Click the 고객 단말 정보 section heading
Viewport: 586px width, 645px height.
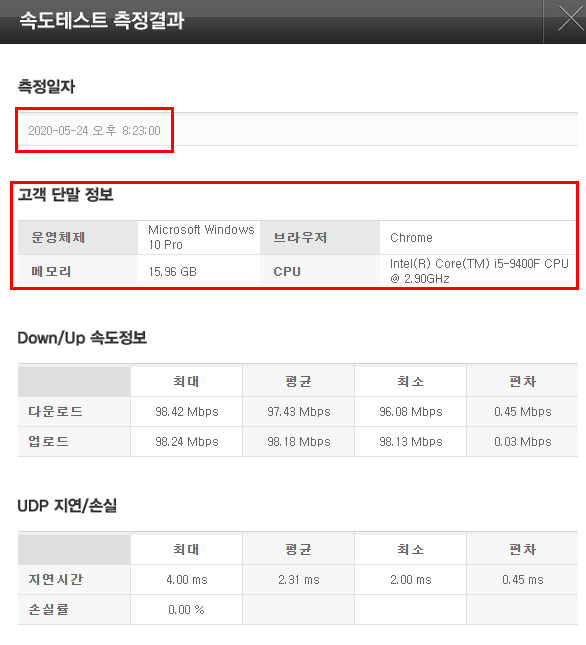[x=65, y=194]
